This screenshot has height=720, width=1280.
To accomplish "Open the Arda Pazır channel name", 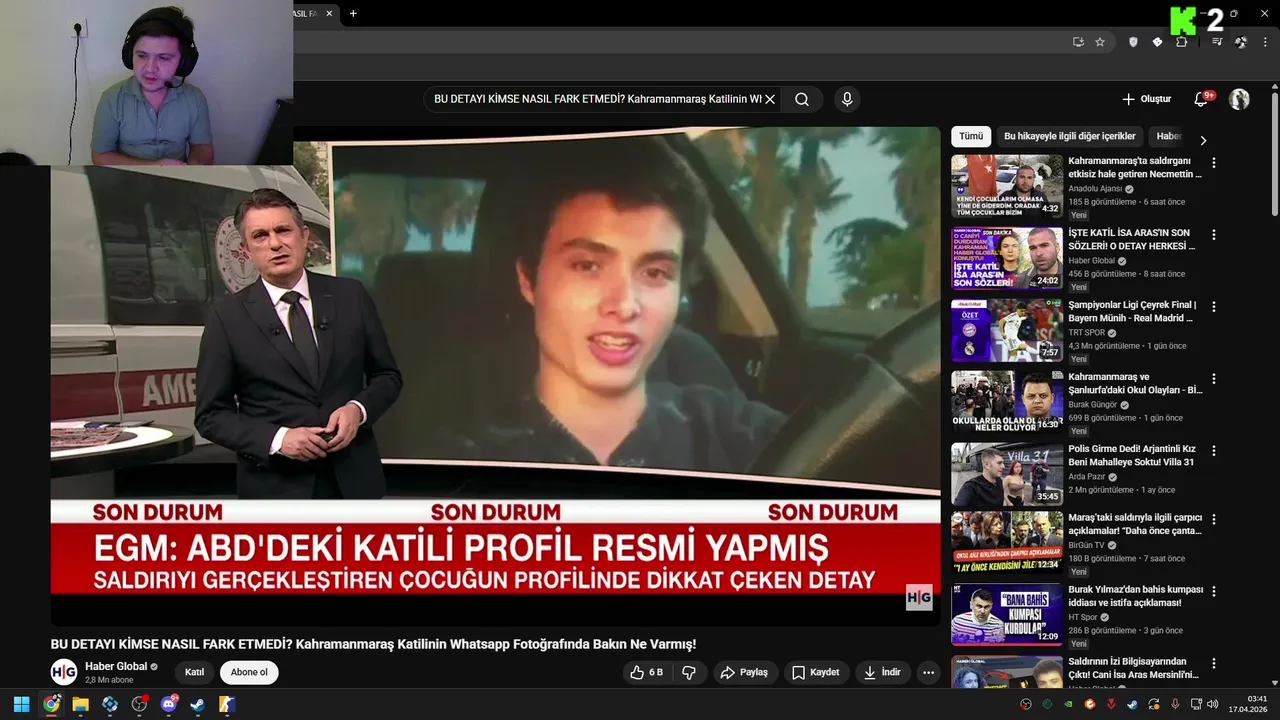I will [1089, 477].
